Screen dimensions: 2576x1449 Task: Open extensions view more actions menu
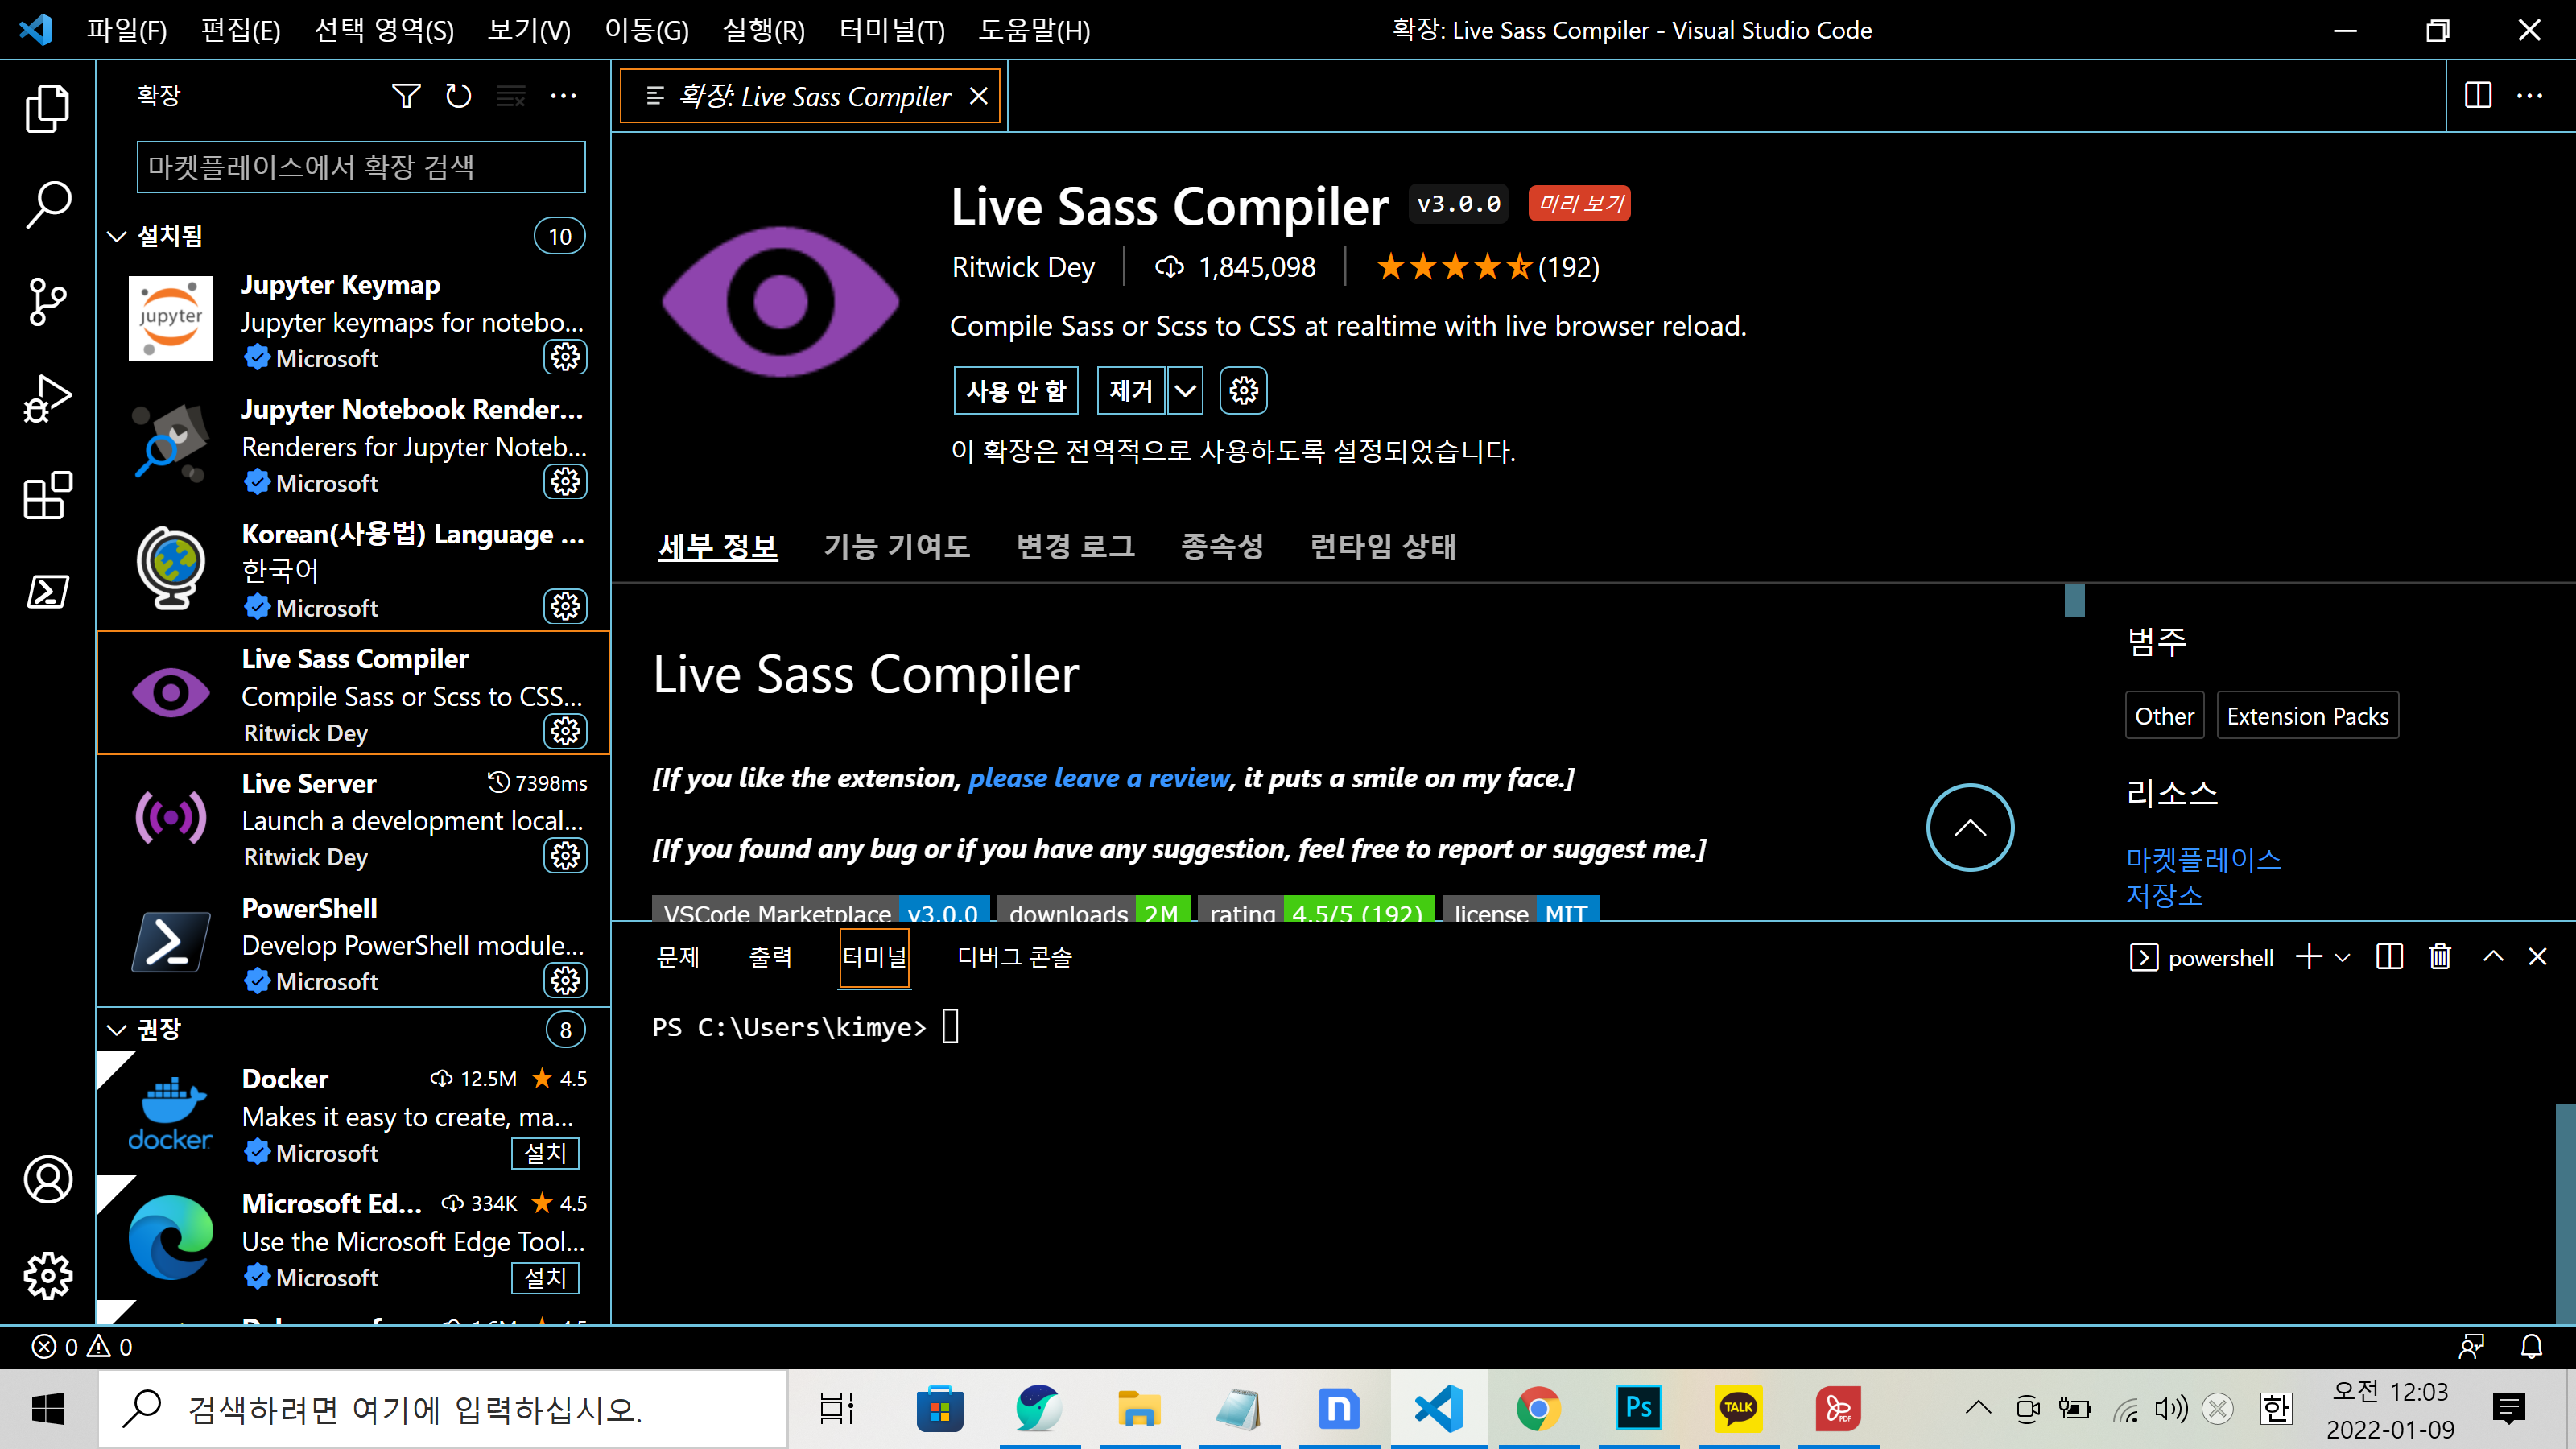click(563, 96)
